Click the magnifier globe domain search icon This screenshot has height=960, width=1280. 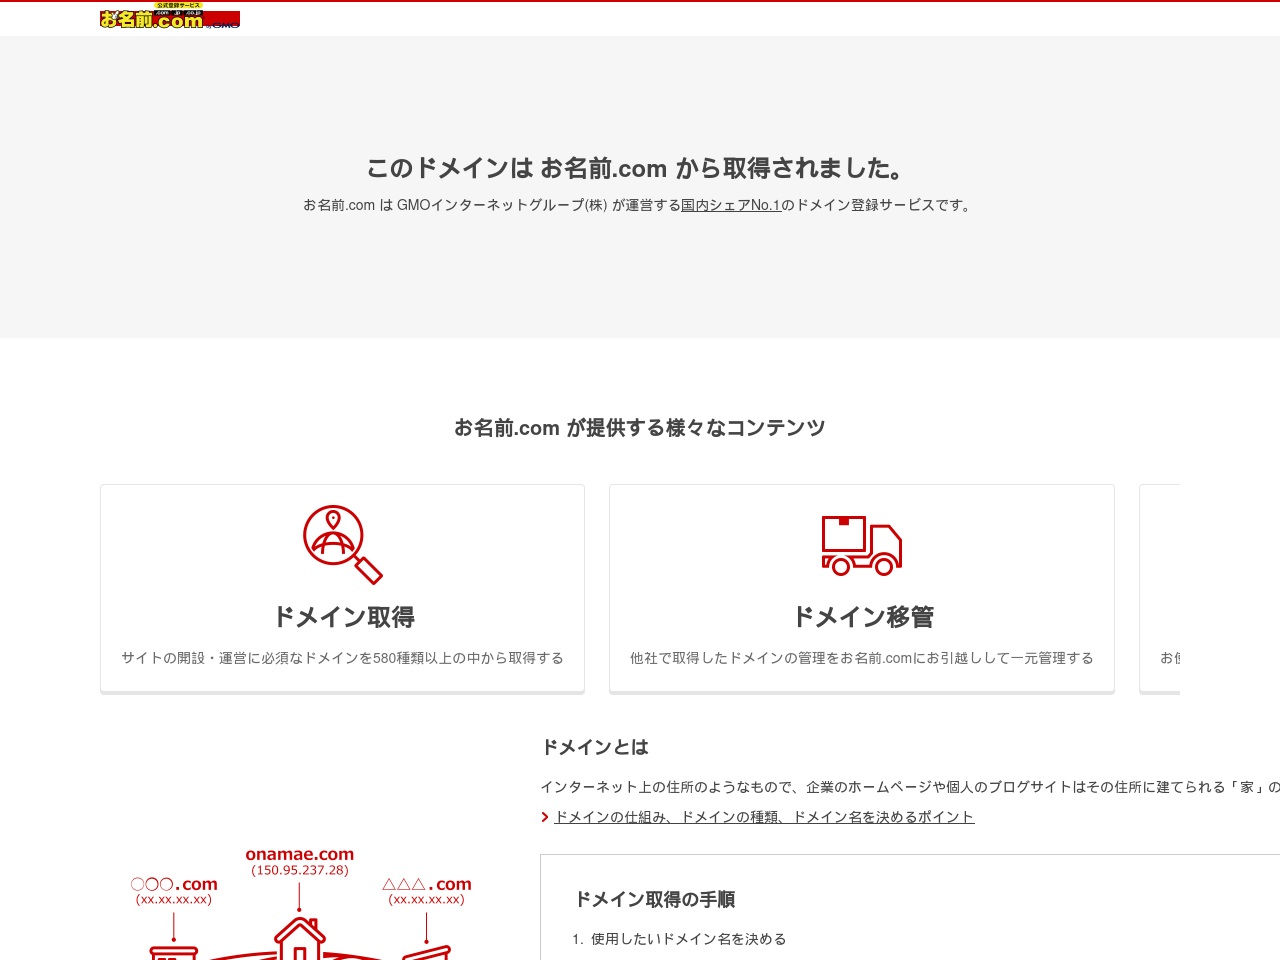343,544
